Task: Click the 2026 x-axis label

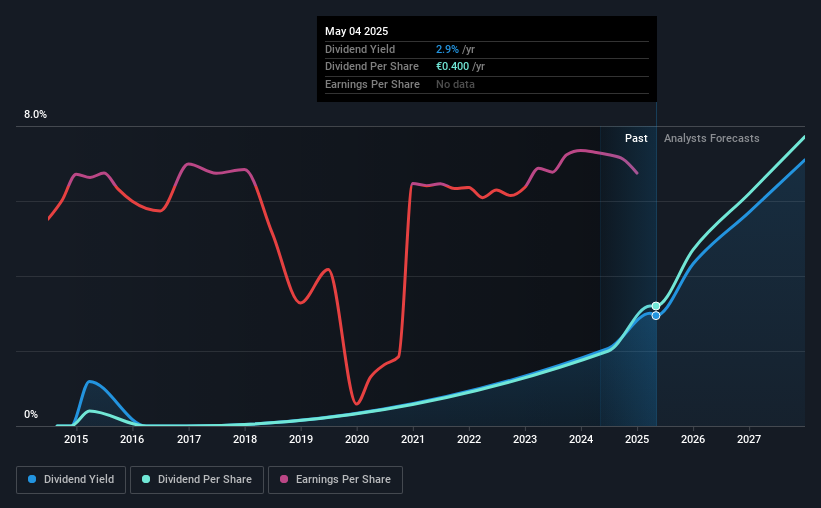Action: pyautogui.click(x=693, y=439)
